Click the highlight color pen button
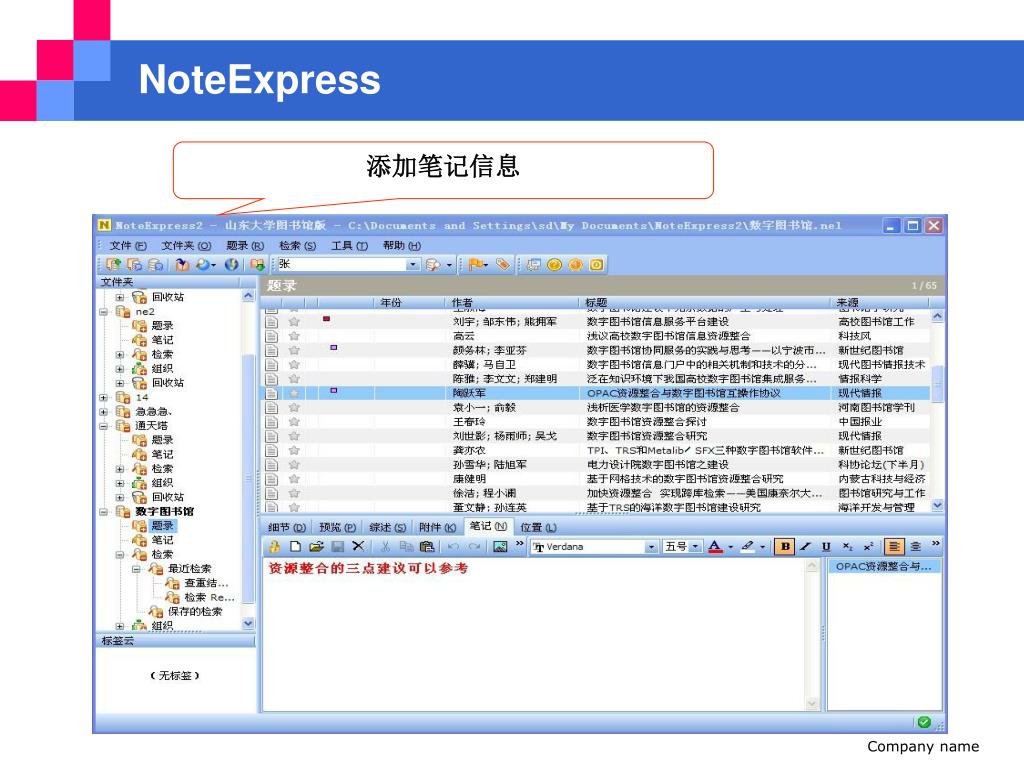 748,547
